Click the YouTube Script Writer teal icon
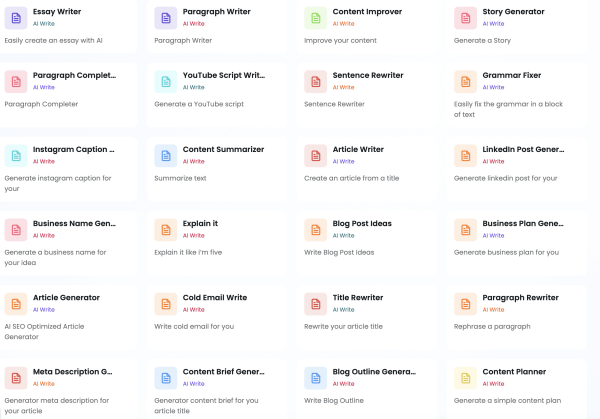600x419 pixels. [166, 82]
